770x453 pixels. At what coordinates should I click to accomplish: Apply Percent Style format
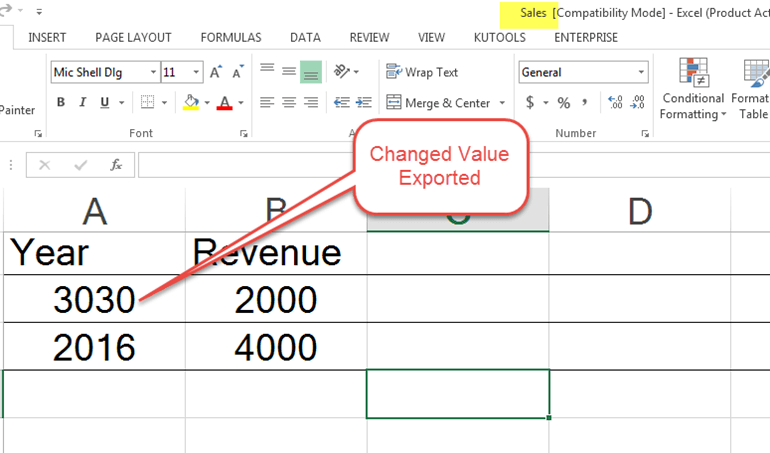pos(563,102)
